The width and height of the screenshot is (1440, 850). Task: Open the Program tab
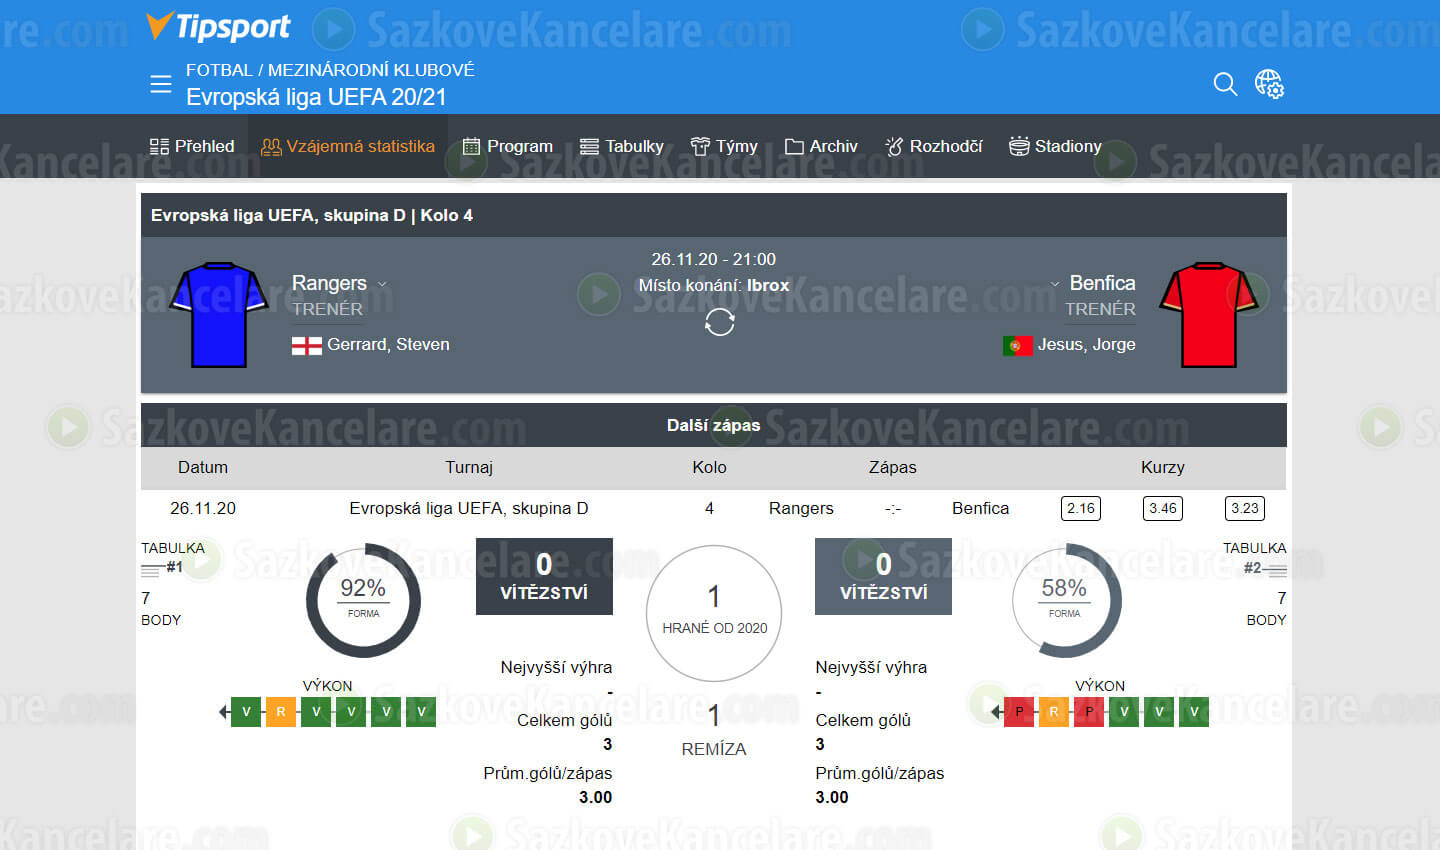coord(507,146)
